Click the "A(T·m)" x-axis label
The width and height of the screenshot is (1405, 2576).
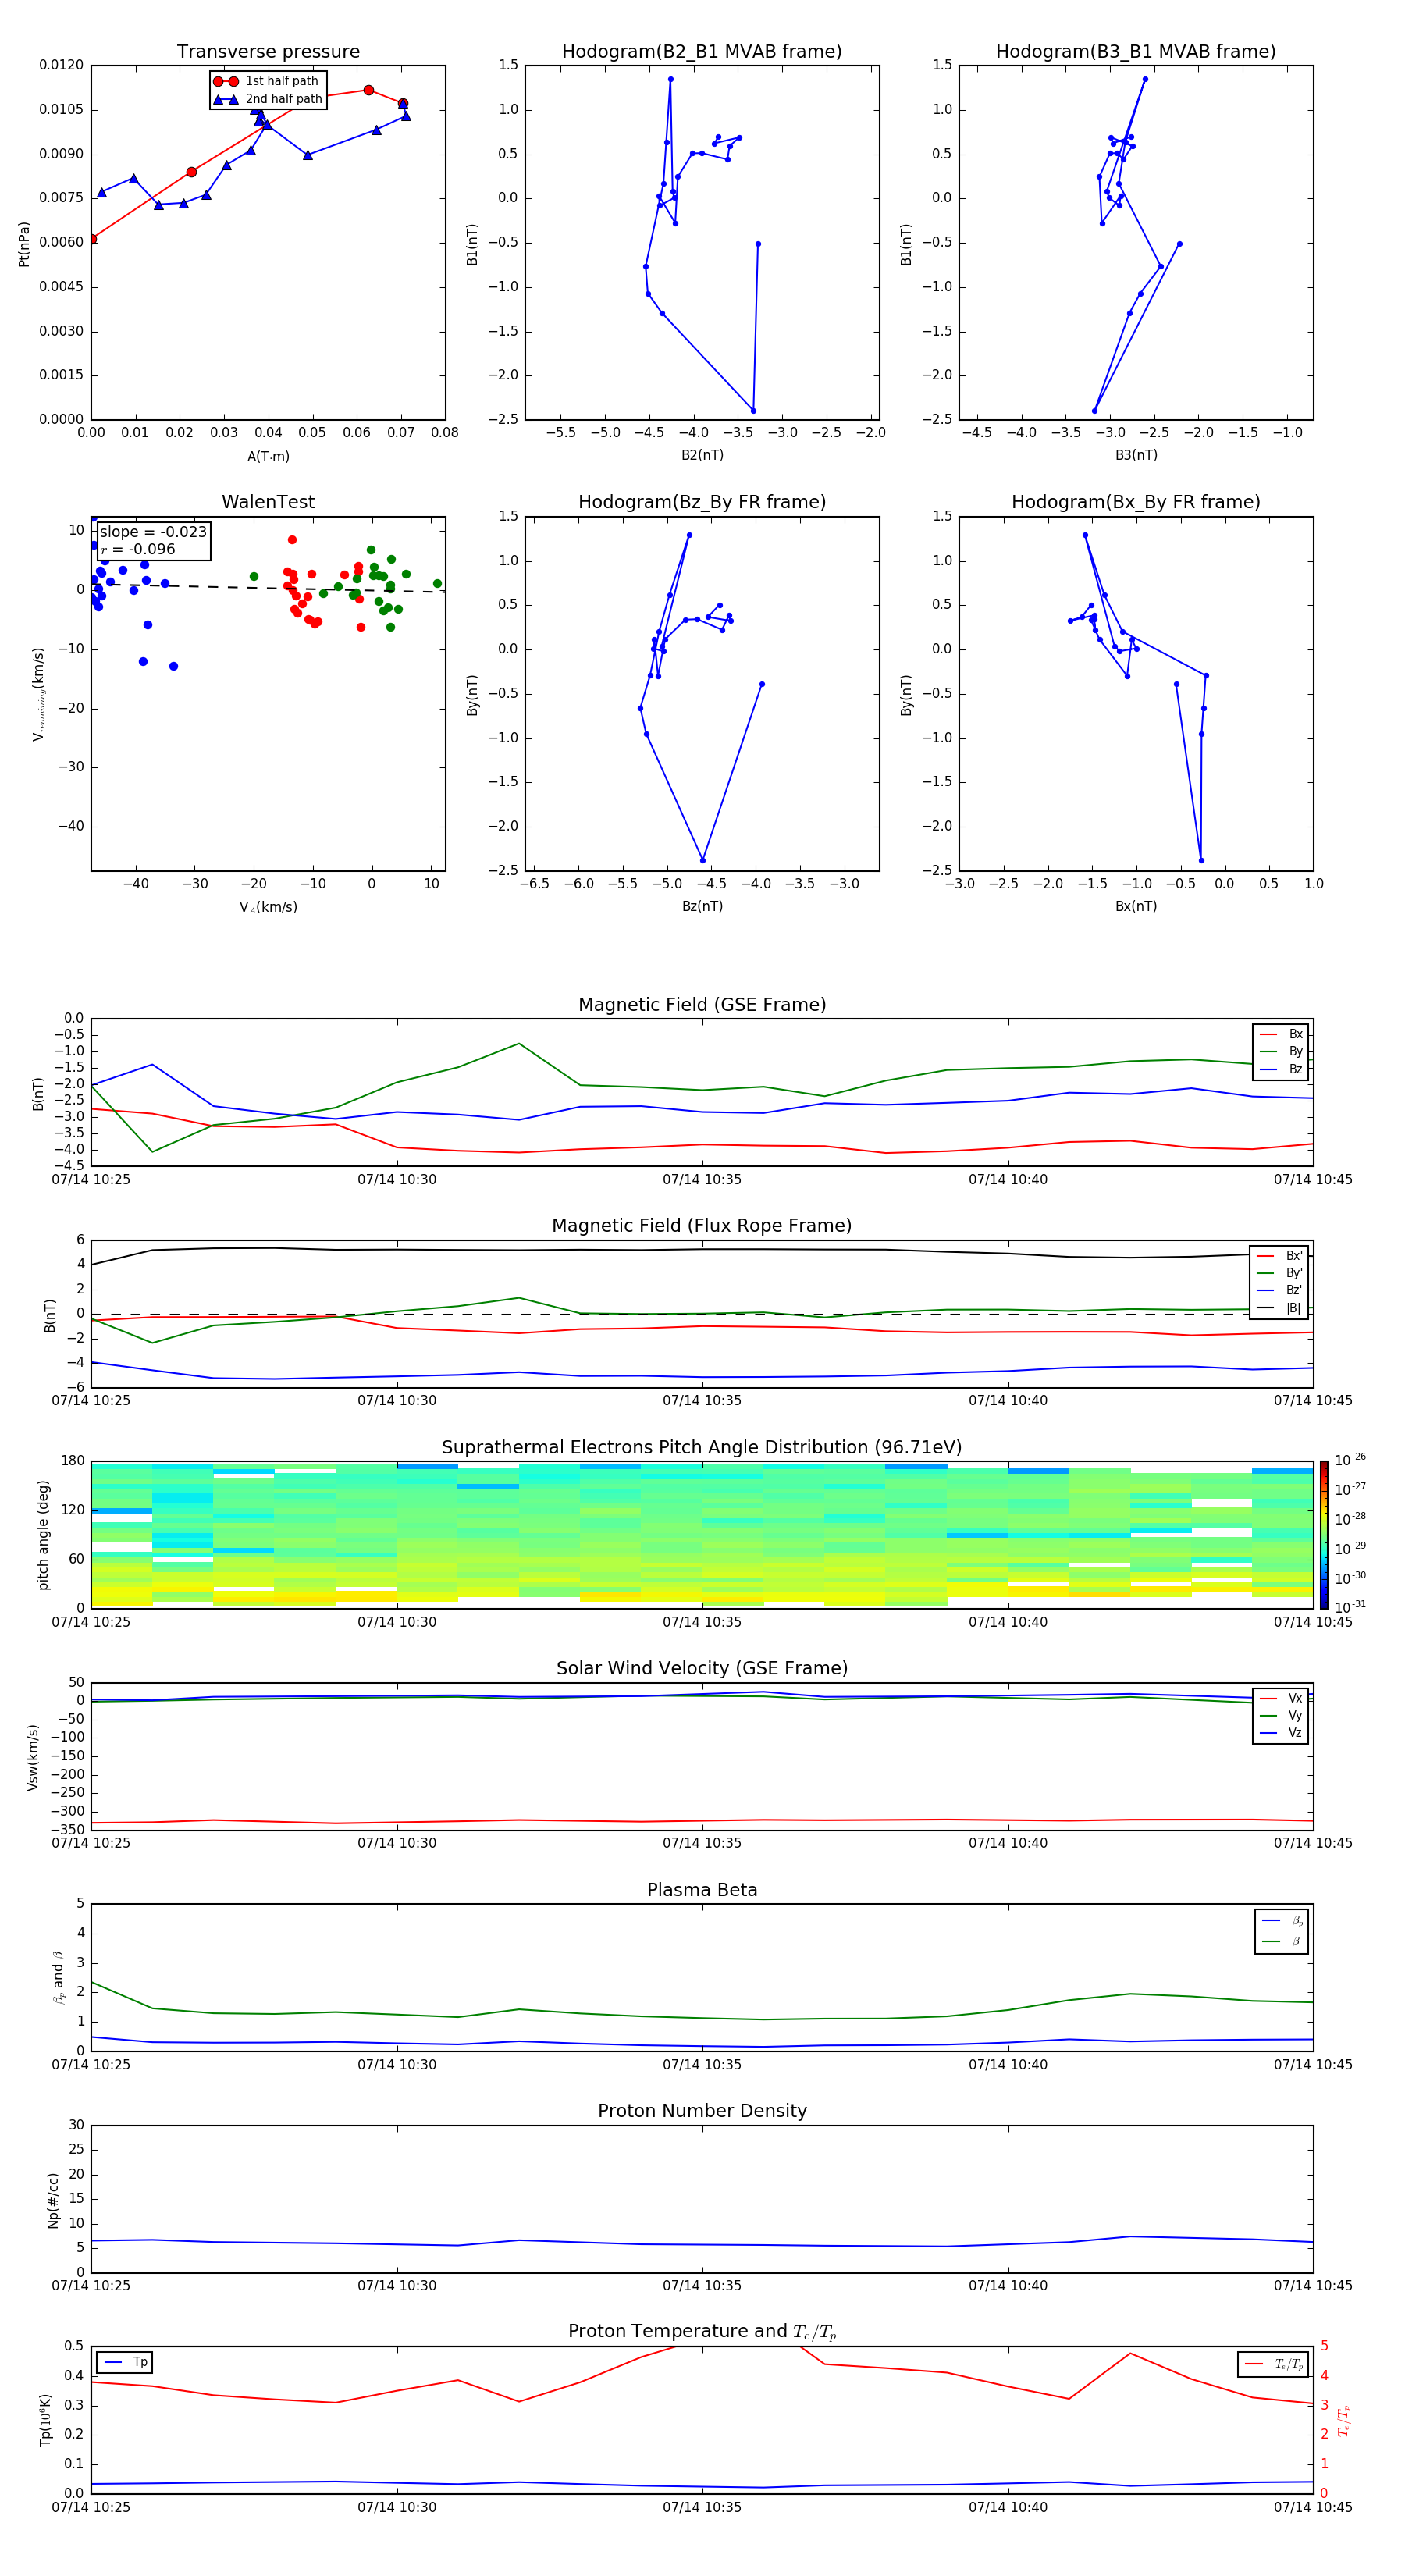coord(268,457)
